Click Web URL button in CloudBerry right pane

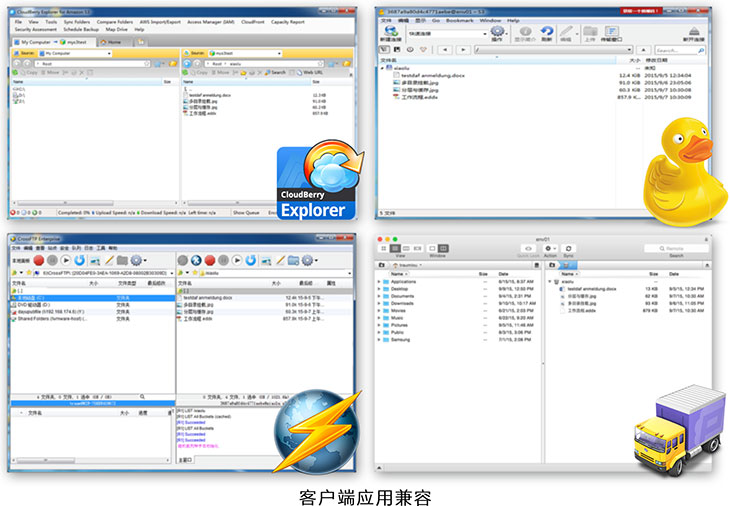[x=310, y=73]
